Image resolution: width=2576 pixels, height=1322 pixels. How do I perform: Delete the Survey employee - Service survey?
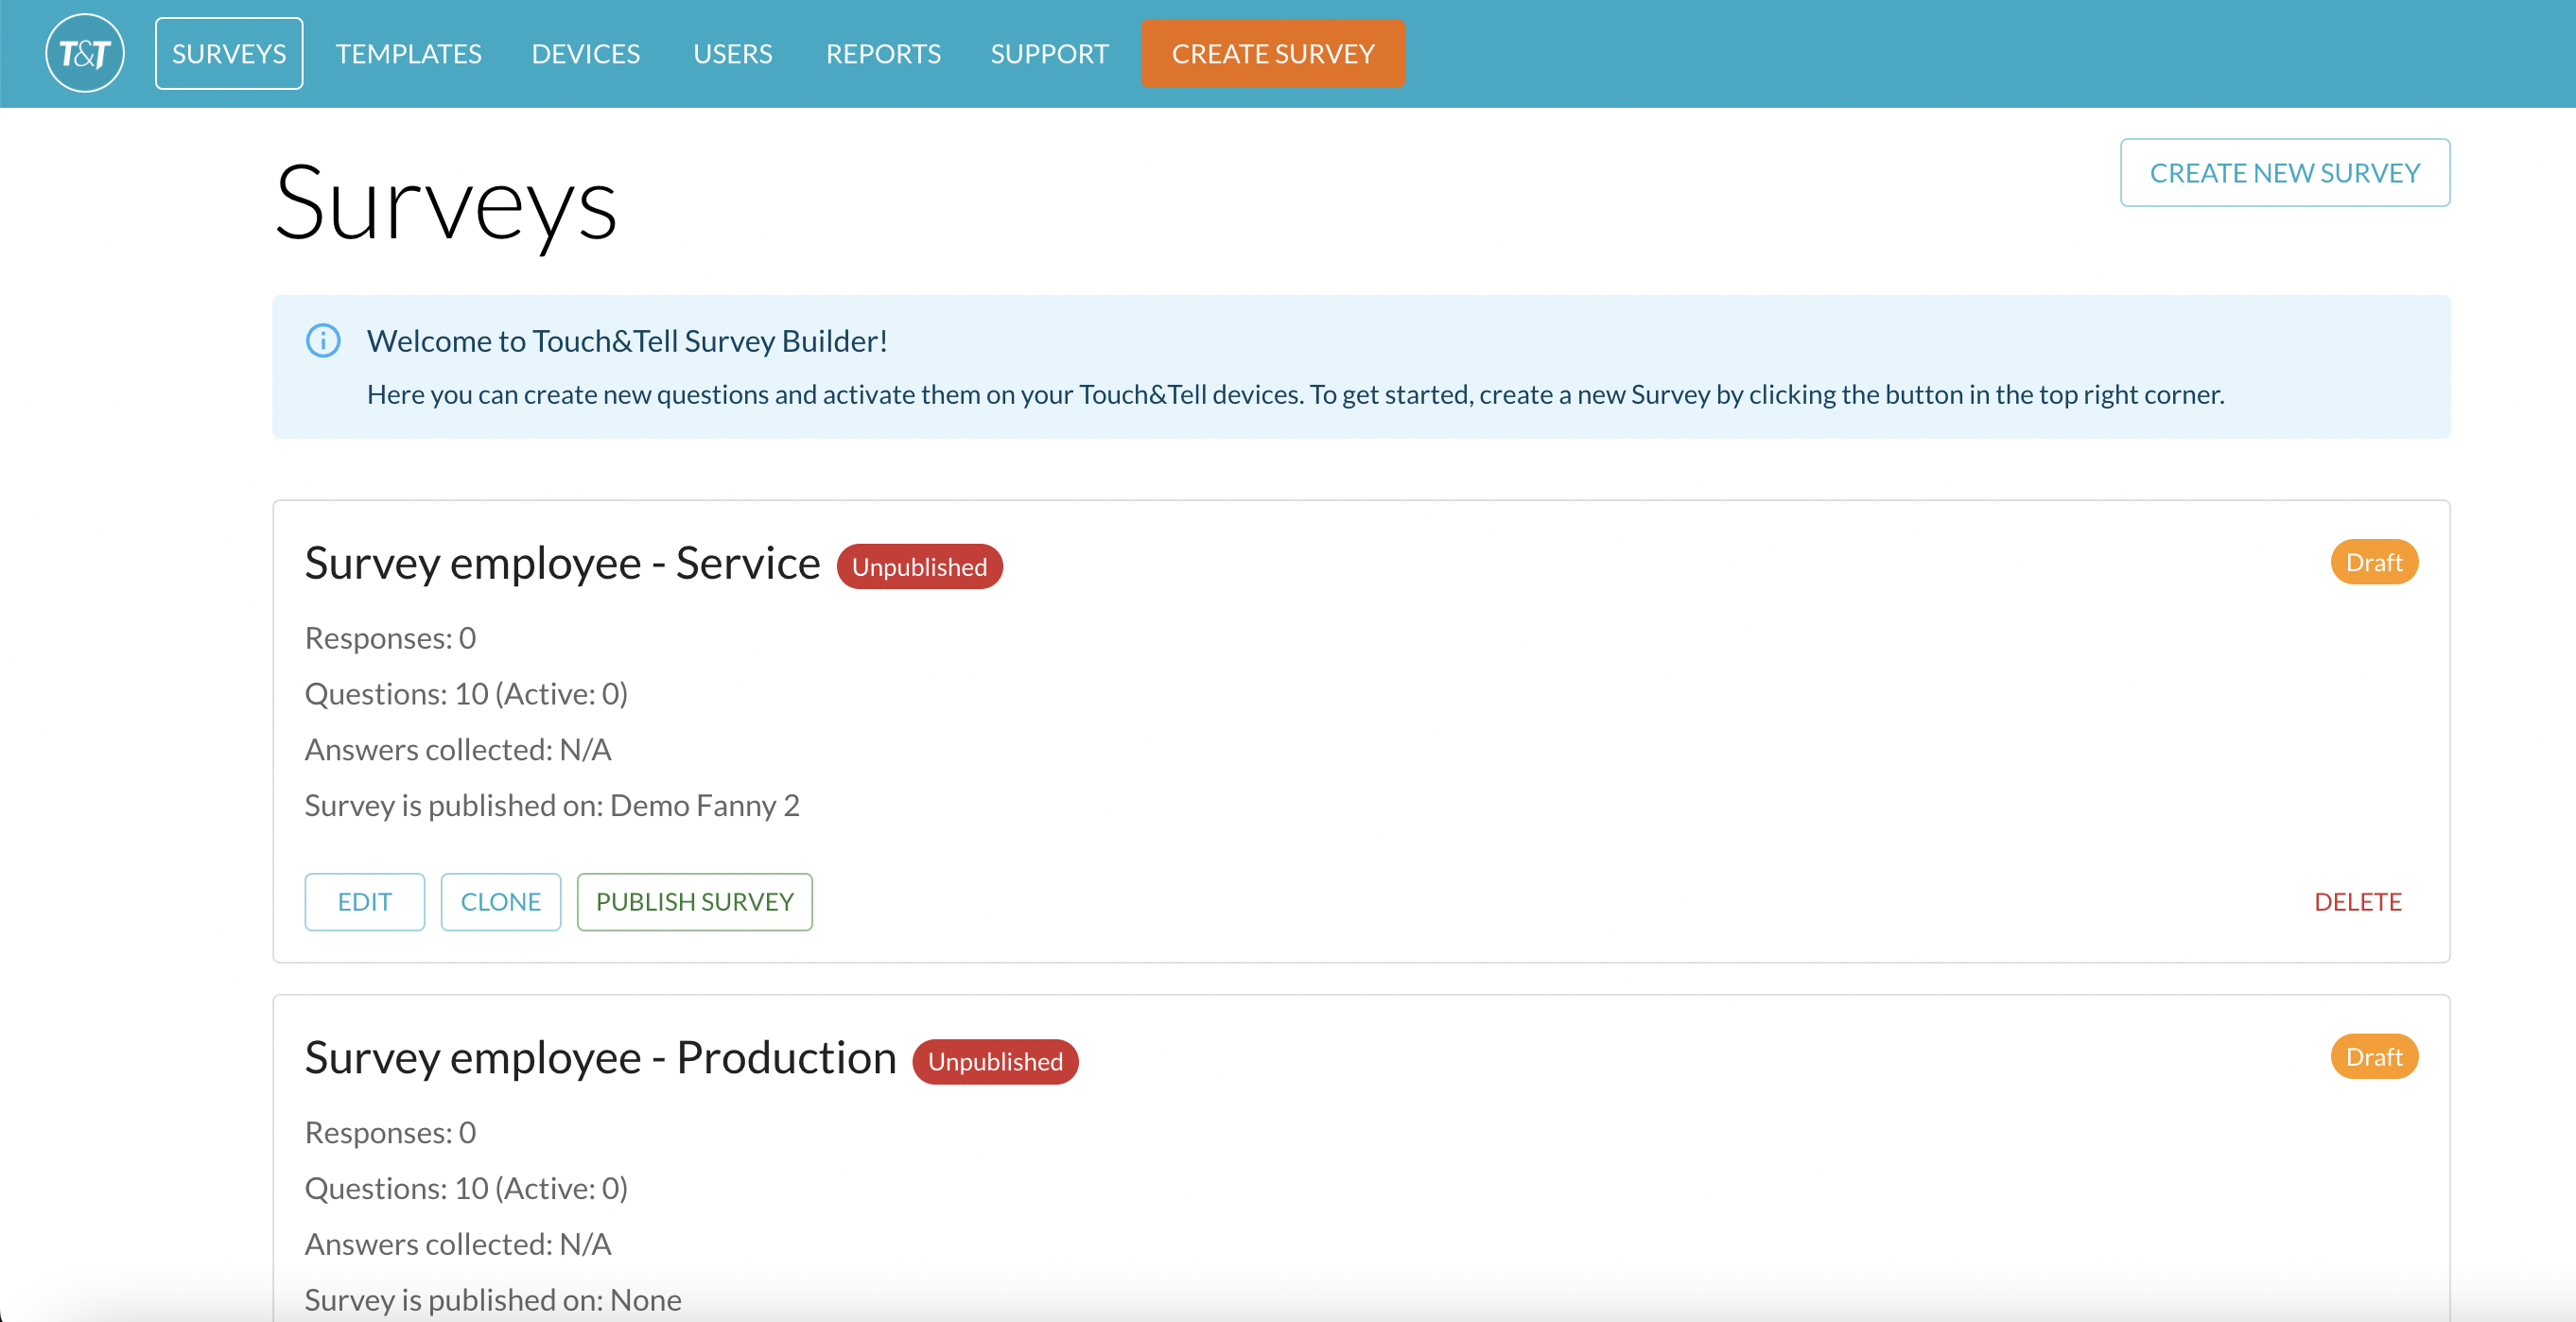click(2357, 901)
